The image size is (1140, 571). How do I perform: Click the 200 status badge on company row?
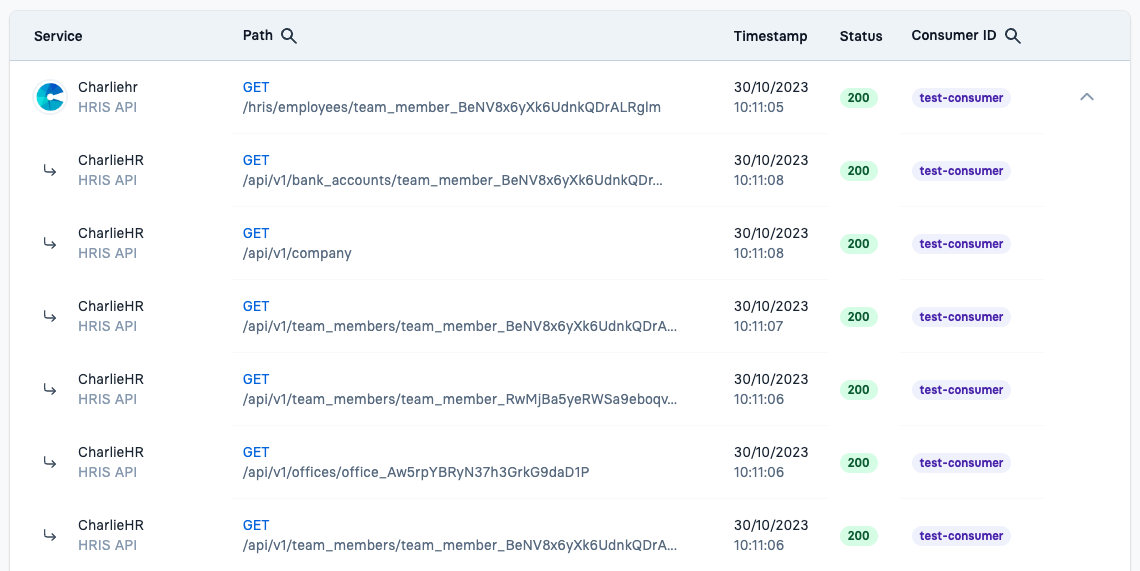(859, 244)
